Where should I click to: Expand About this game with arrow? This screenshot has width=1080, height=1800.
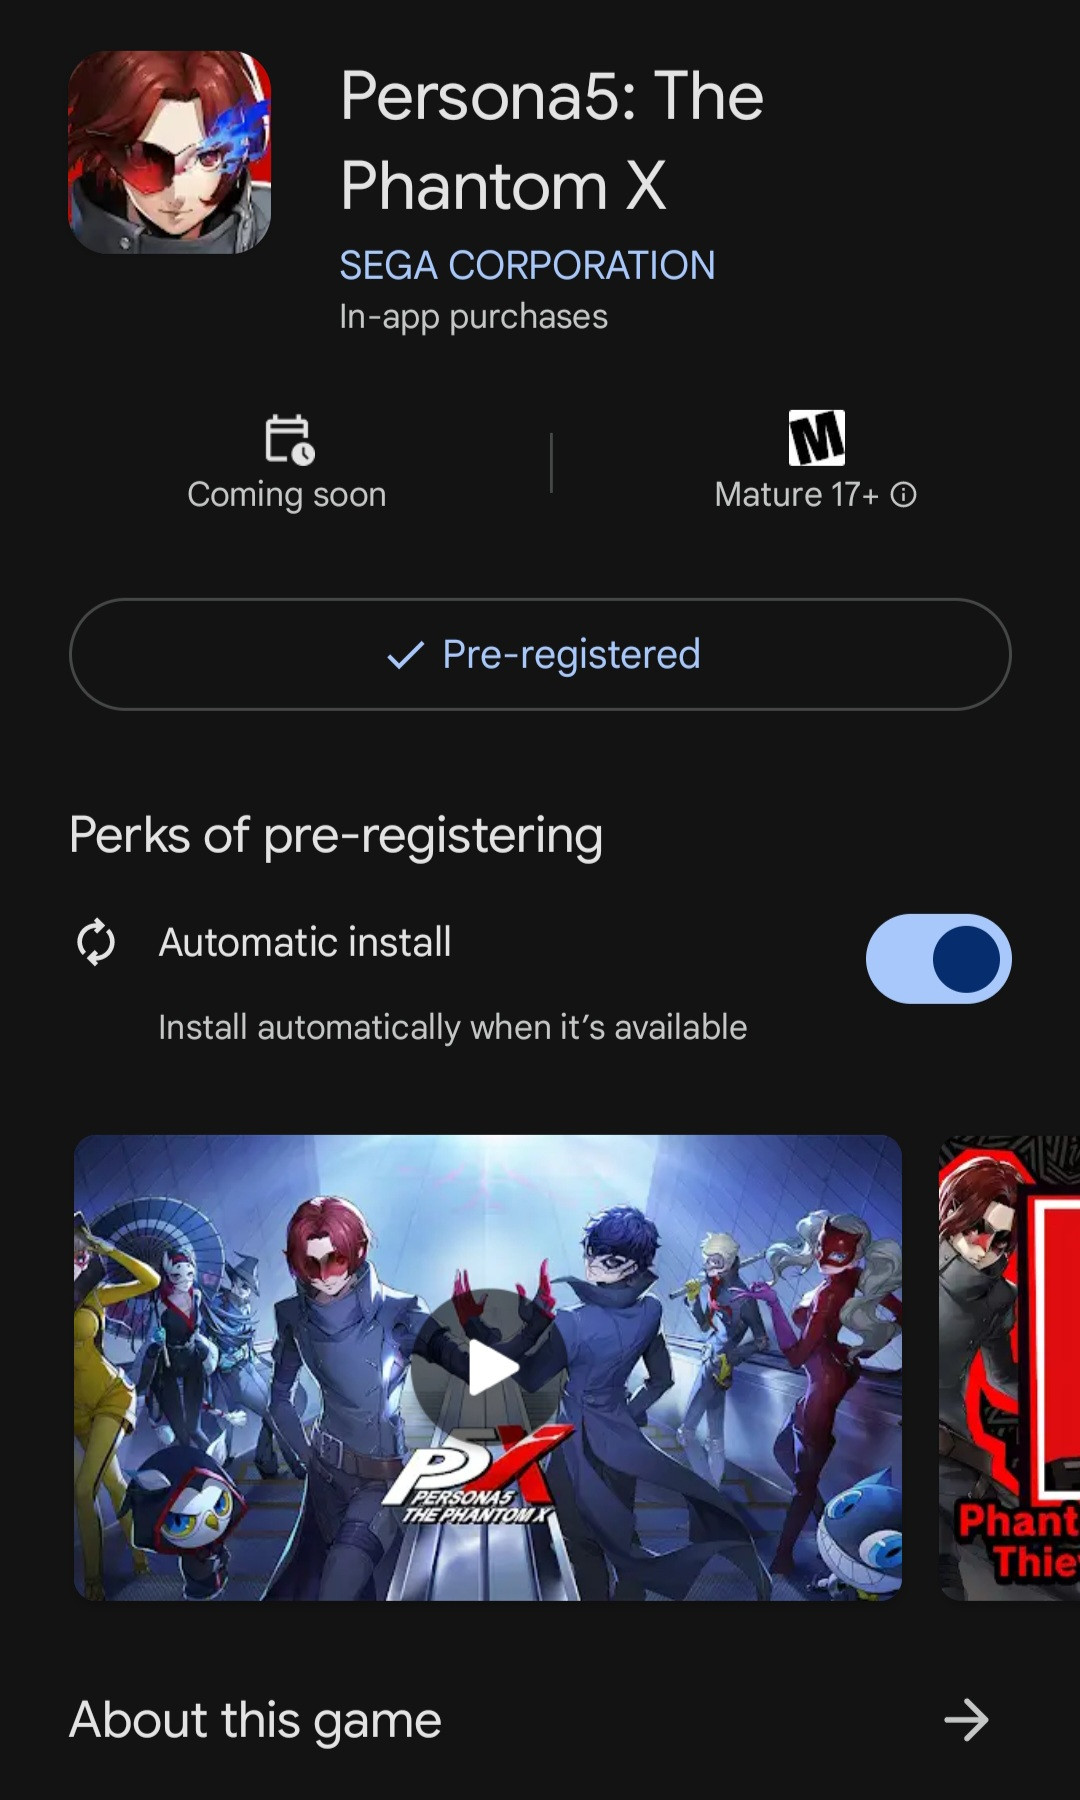pos(966,1720)
